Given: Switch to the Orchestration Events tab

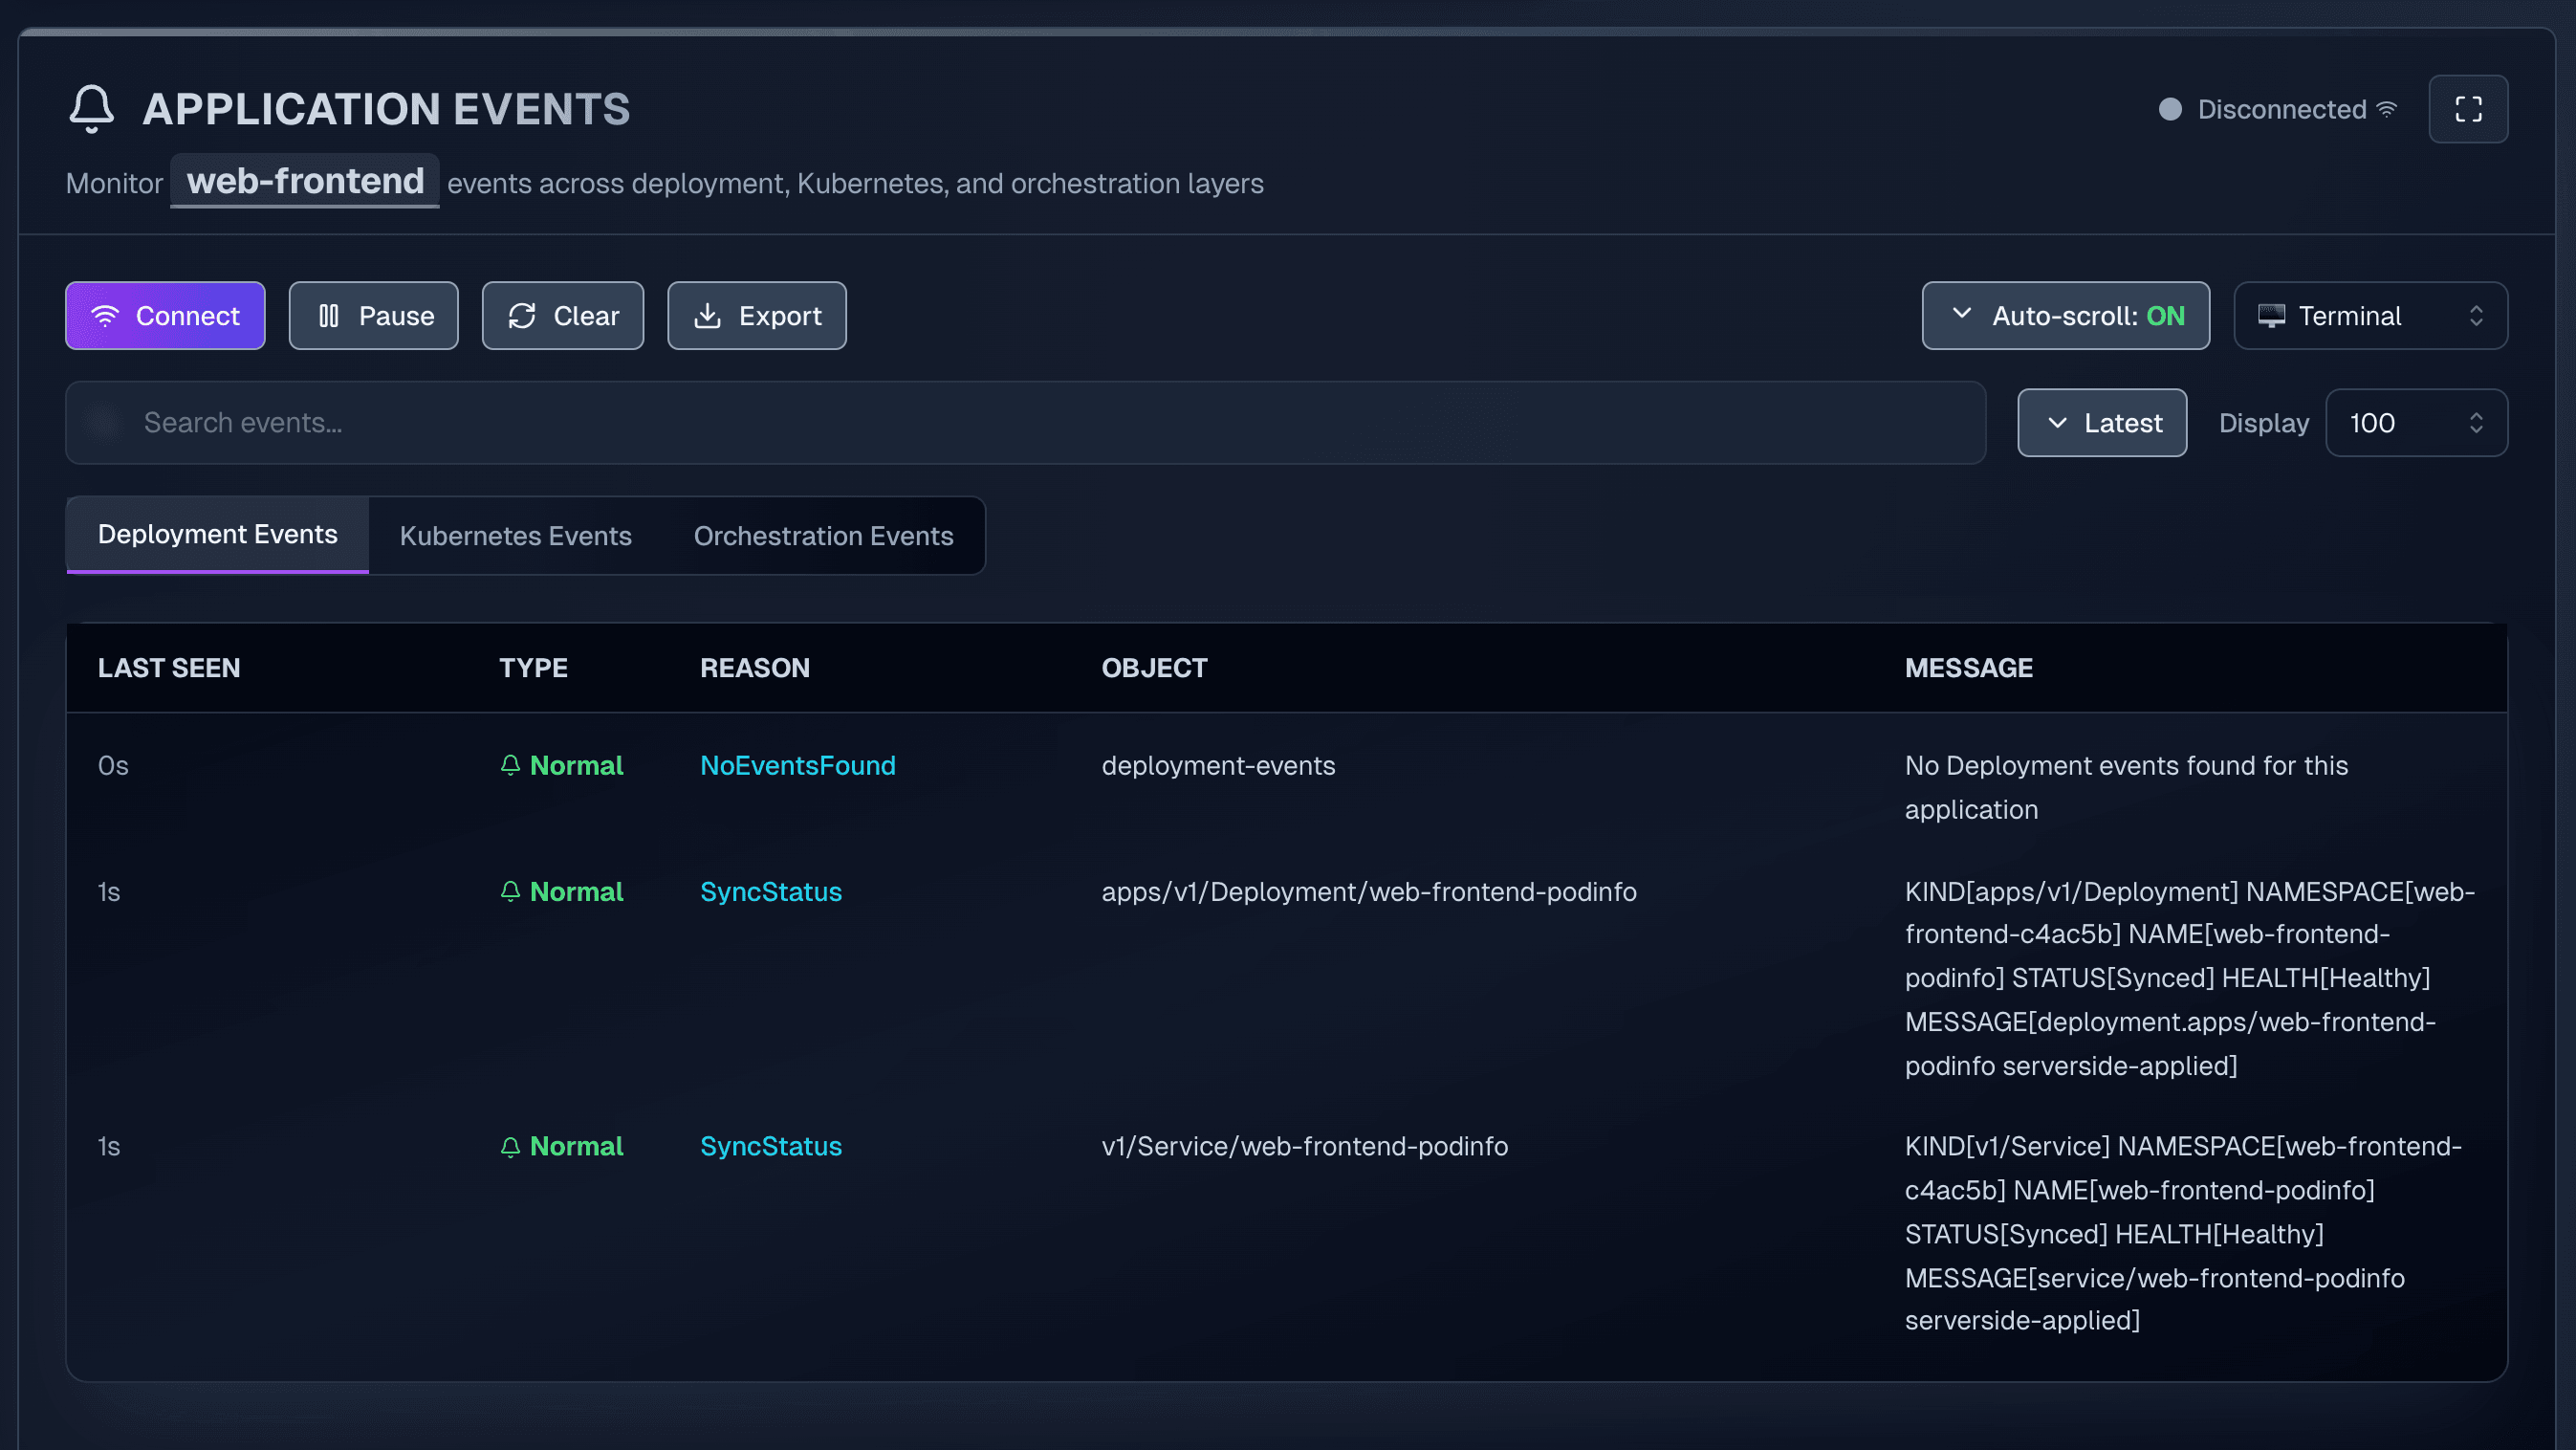Looking at the screenshot, I should click(x=823, y=536).
